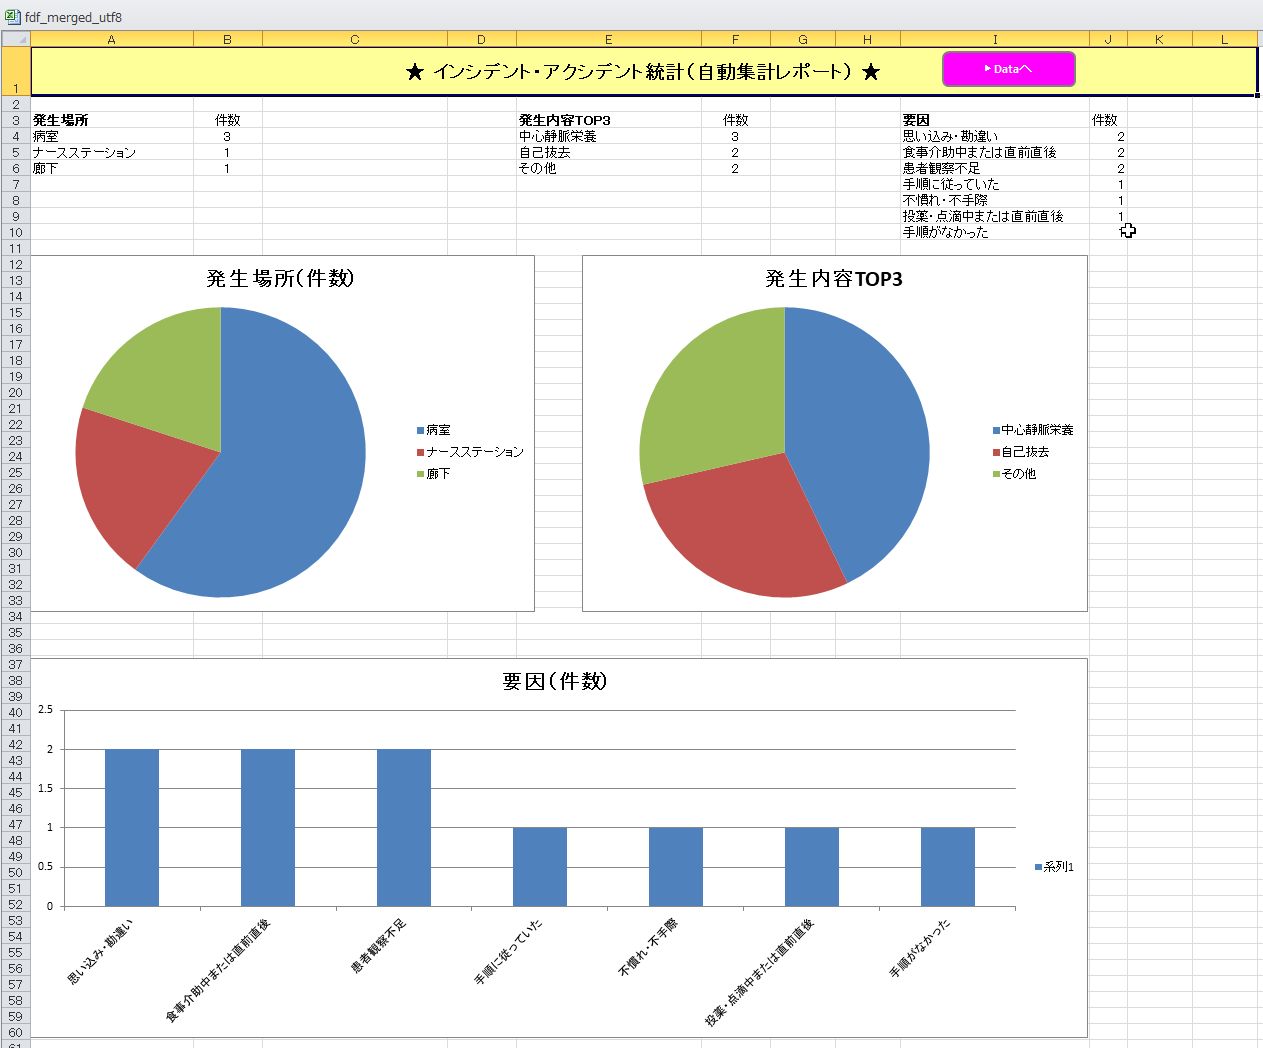Viewport: 1263px width, 1048px height.
Task: Select the 系列1 legend in bar chart
Action: click(x=1057, y=867)
